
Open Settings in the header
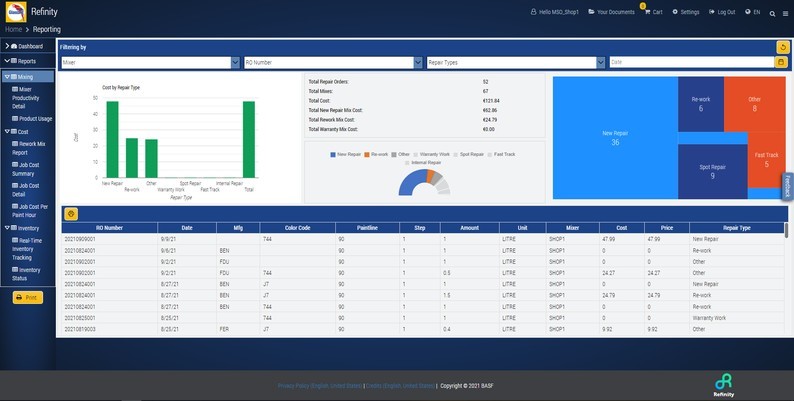click(686, 12)
